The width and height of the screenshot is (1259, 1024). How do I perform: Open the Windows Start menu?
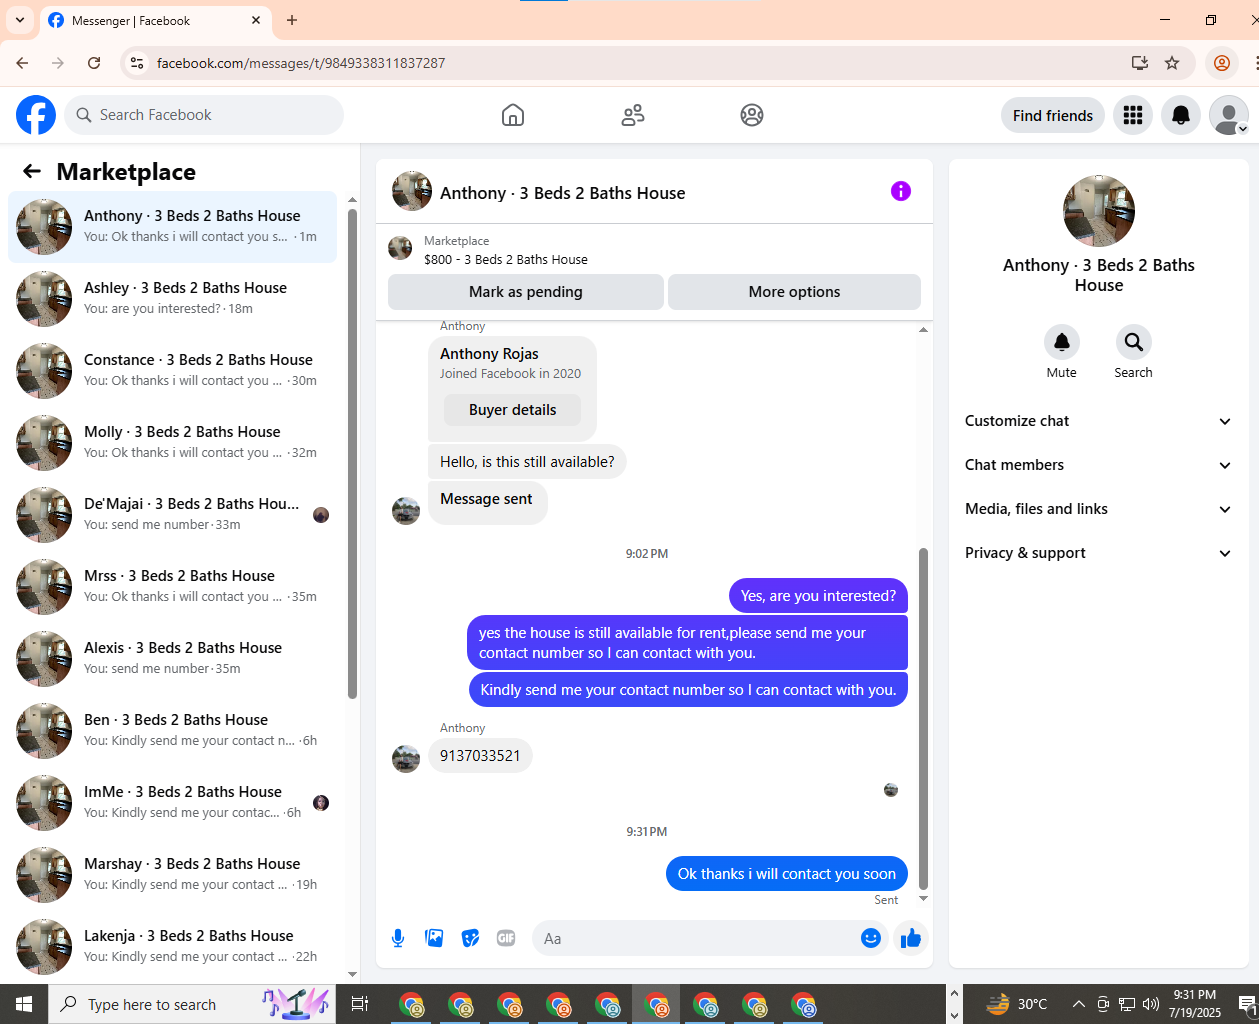[x=24, y=1004]
